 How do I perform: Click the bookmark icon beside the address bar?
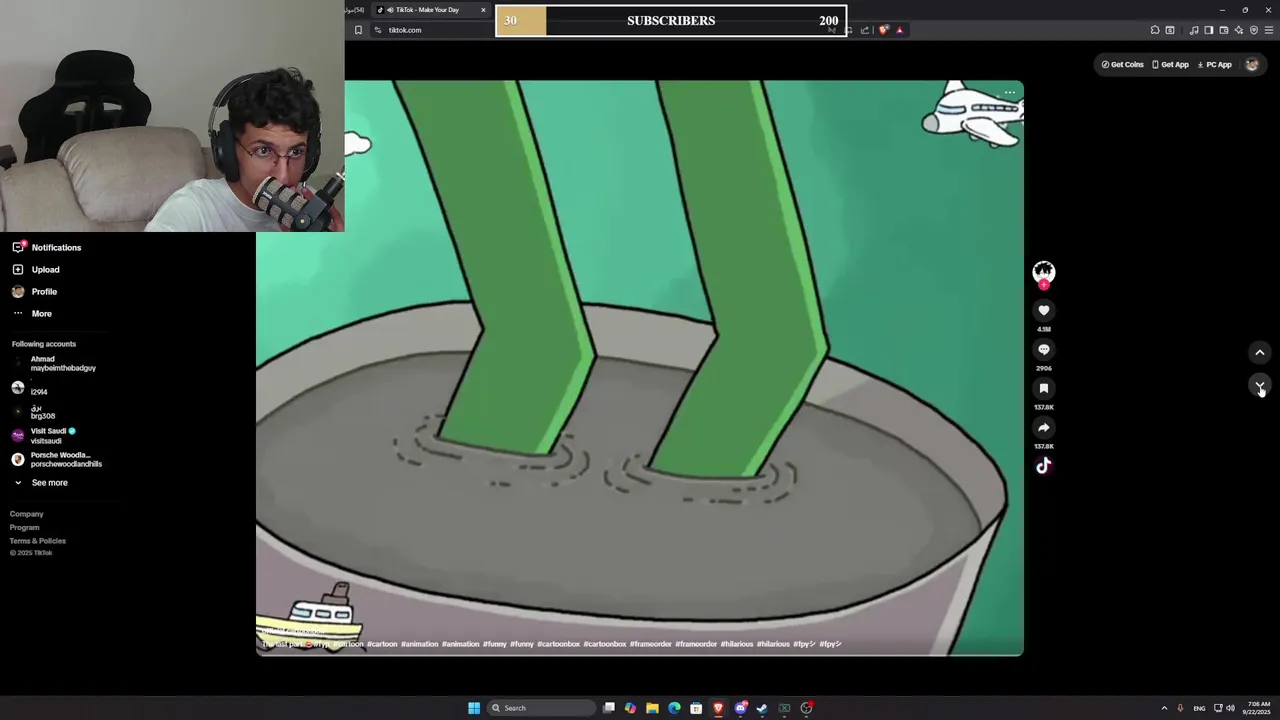358,30
